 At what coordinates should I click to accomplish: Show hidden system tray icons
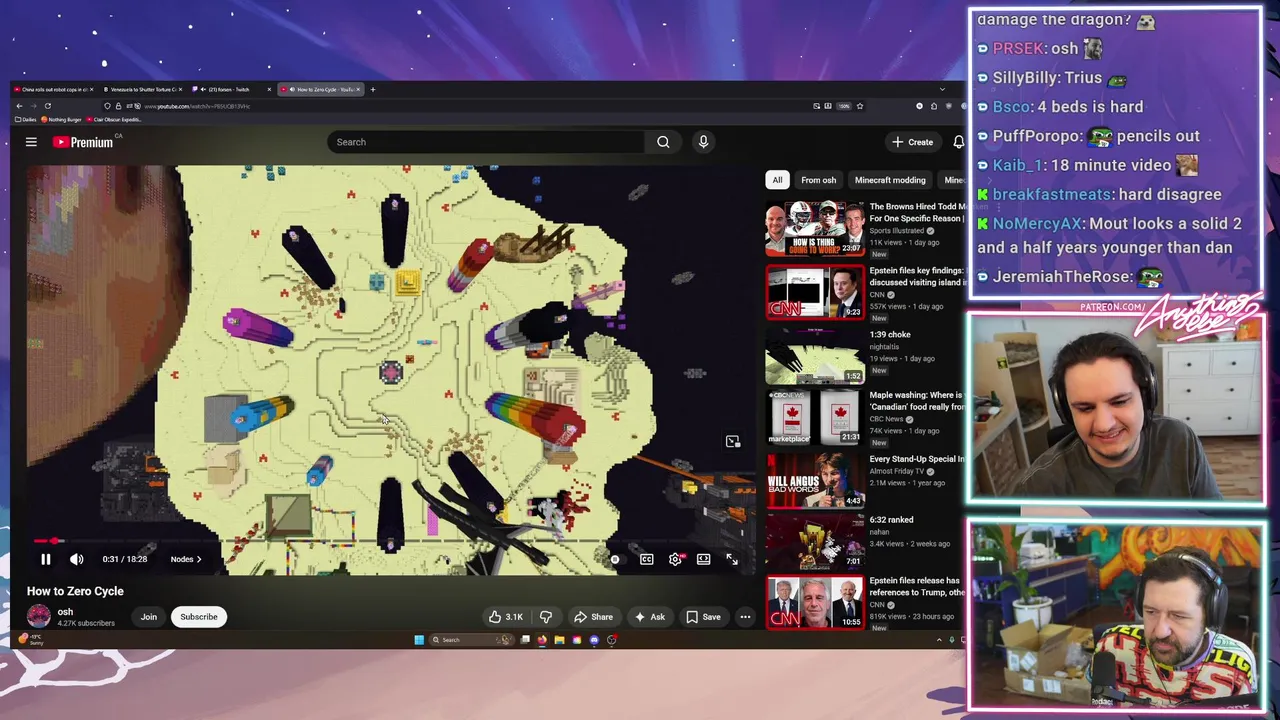click(x=939, y=640)
